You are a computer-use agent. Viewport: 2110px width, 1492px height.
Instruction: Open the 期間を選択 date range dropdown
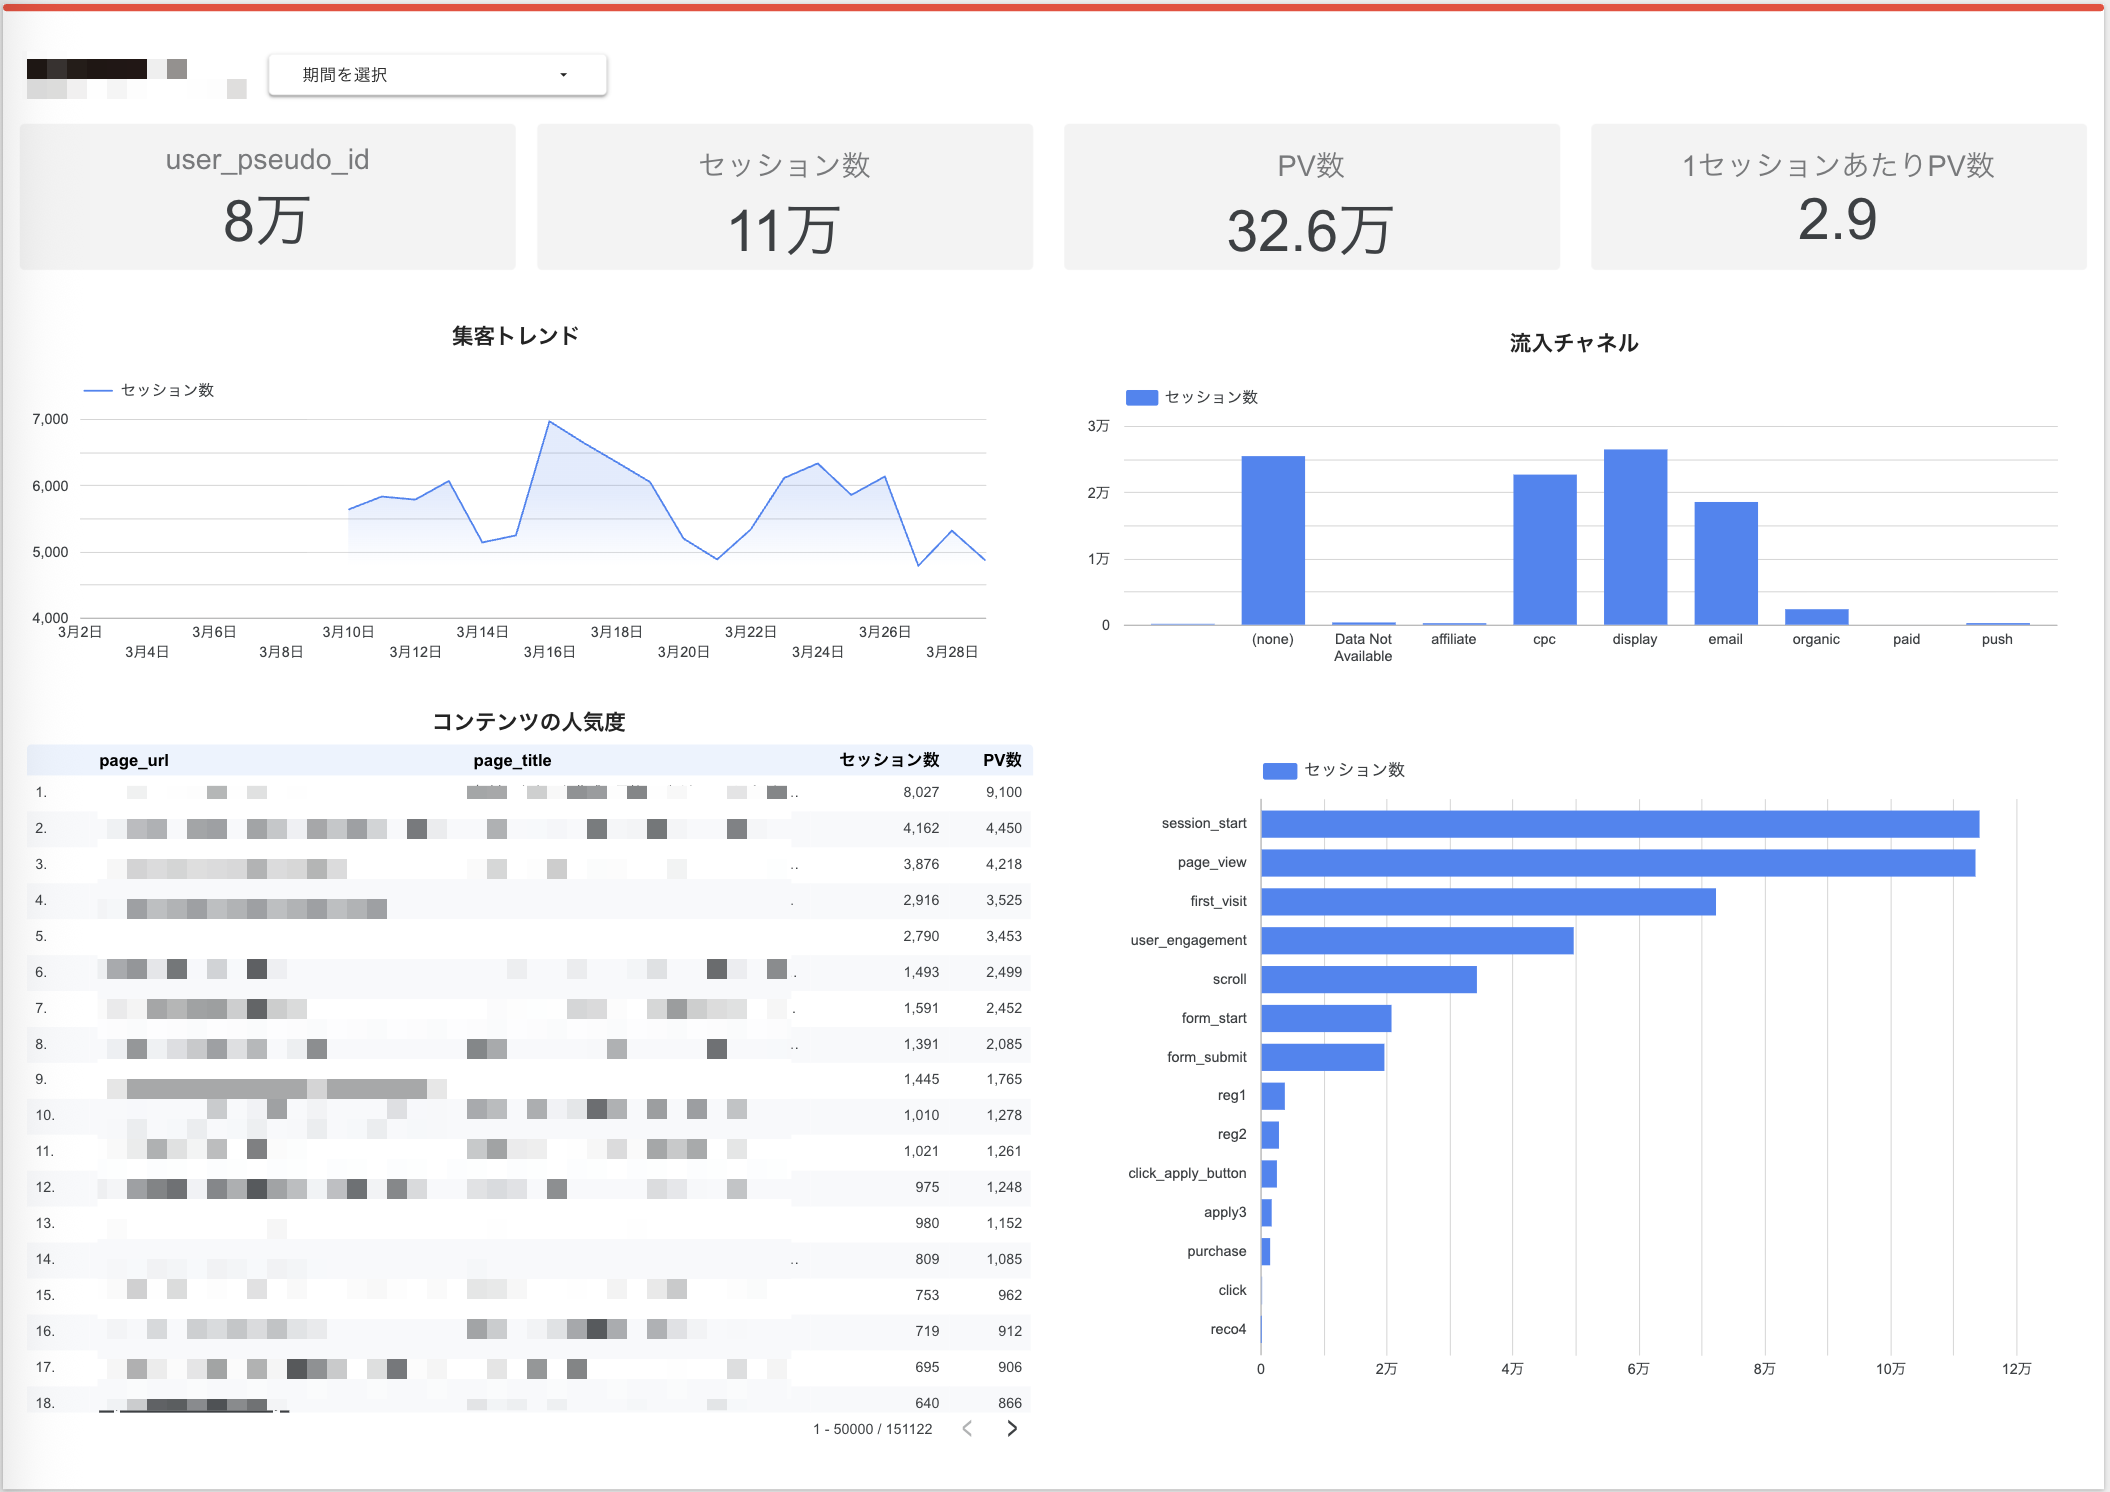(436, 75)
